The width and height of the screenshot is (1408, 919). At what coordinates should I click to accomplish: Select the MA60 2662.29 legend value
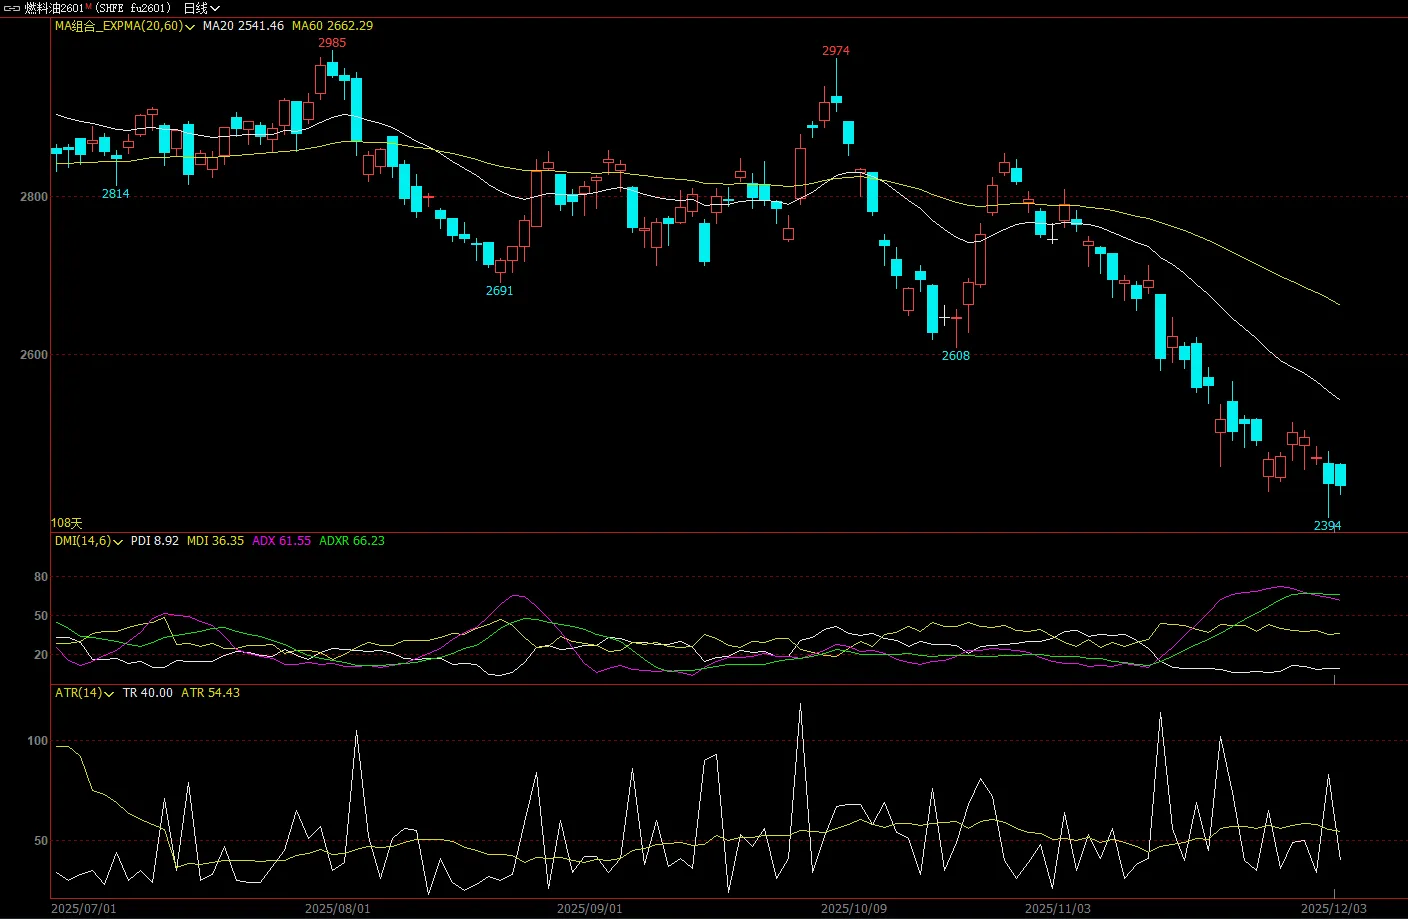coord(332,26)
